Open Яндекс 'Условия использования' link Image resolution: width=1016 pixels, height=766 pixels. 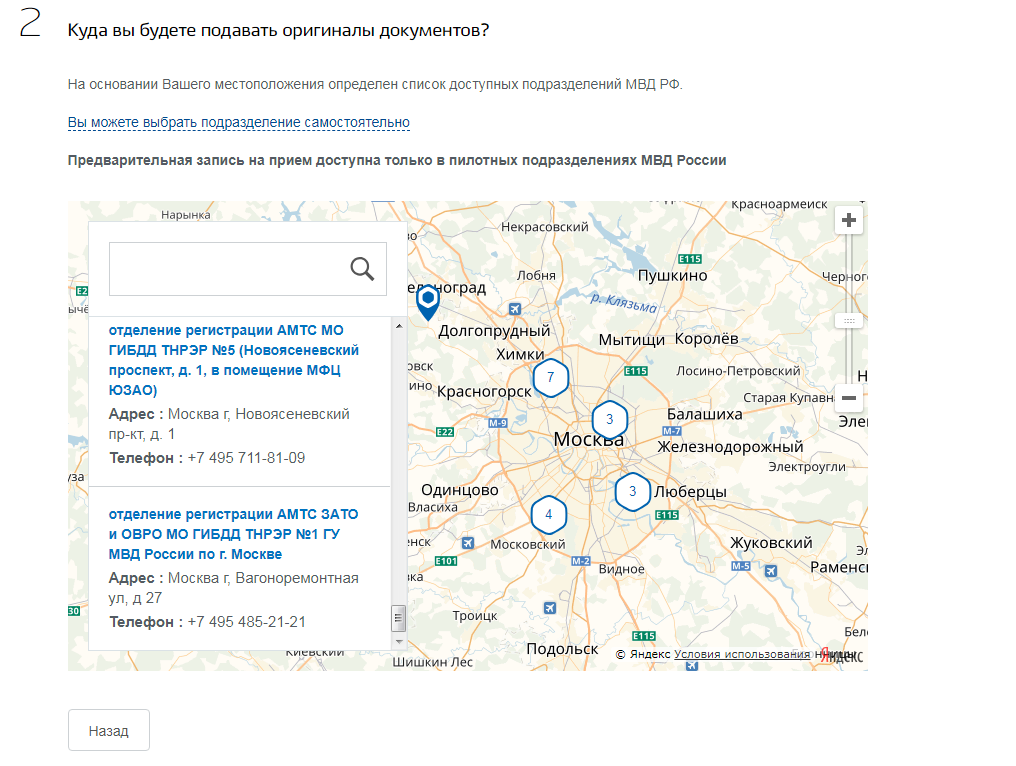pos(742,654)
